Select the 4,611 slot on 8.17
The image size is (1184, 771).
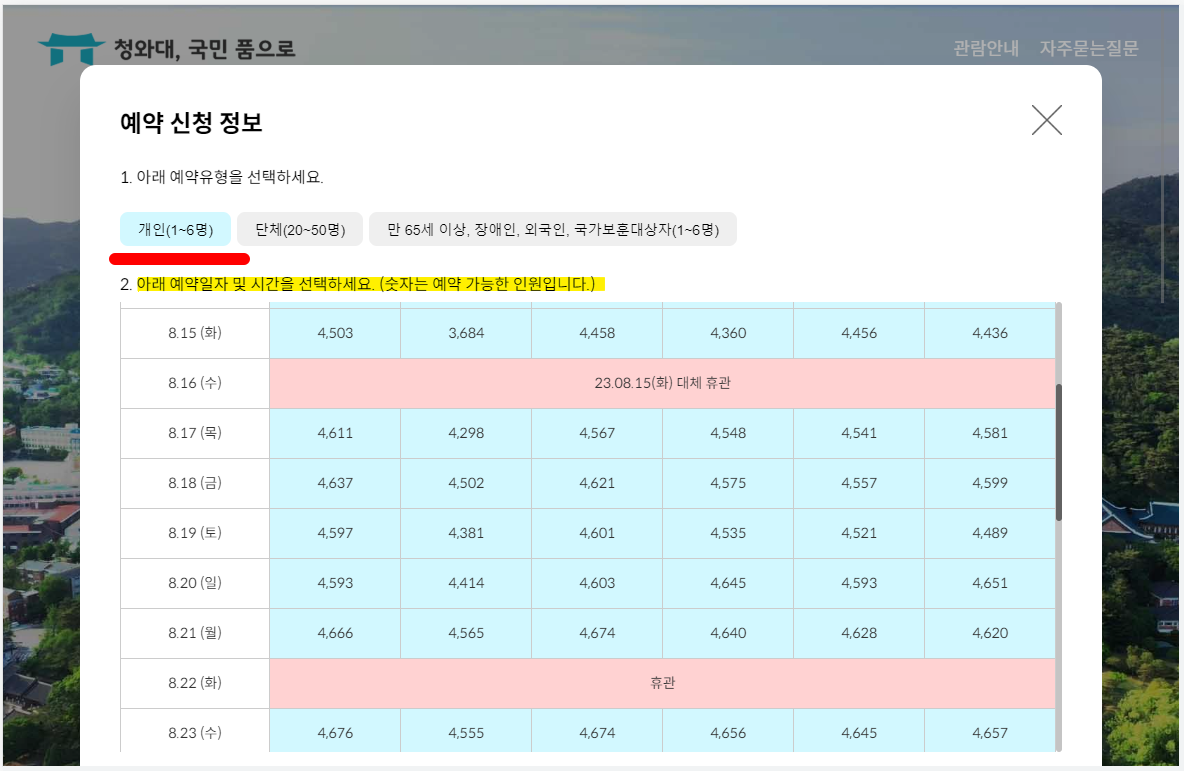[334, 432]
